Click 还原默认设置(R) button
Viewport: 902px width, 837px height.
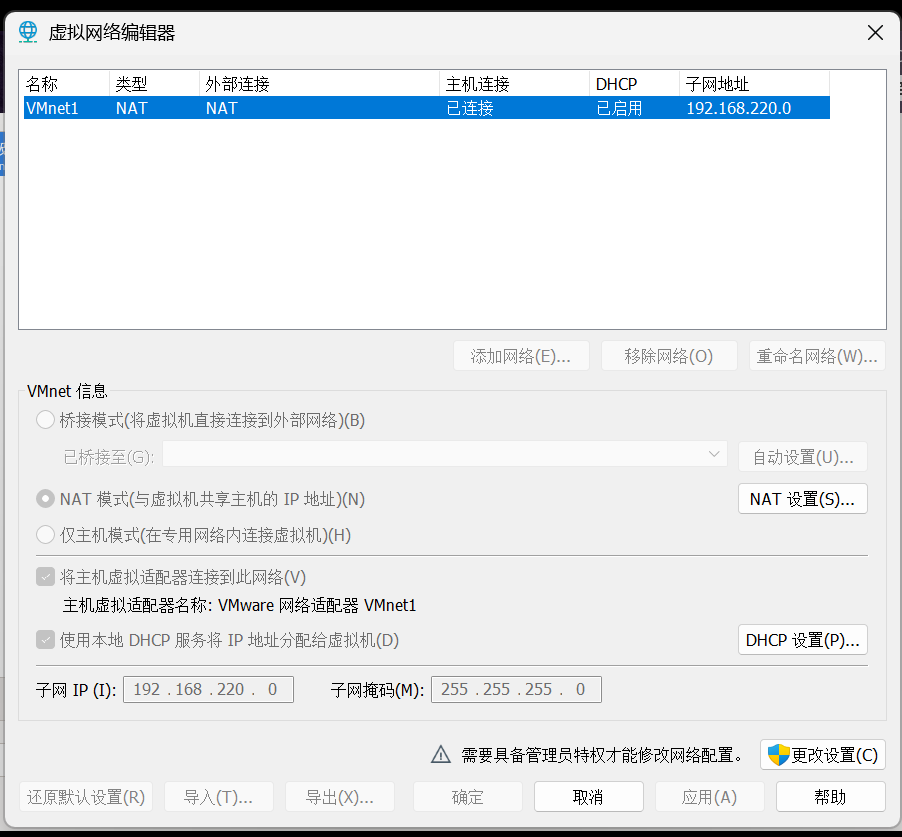[86, 797]
